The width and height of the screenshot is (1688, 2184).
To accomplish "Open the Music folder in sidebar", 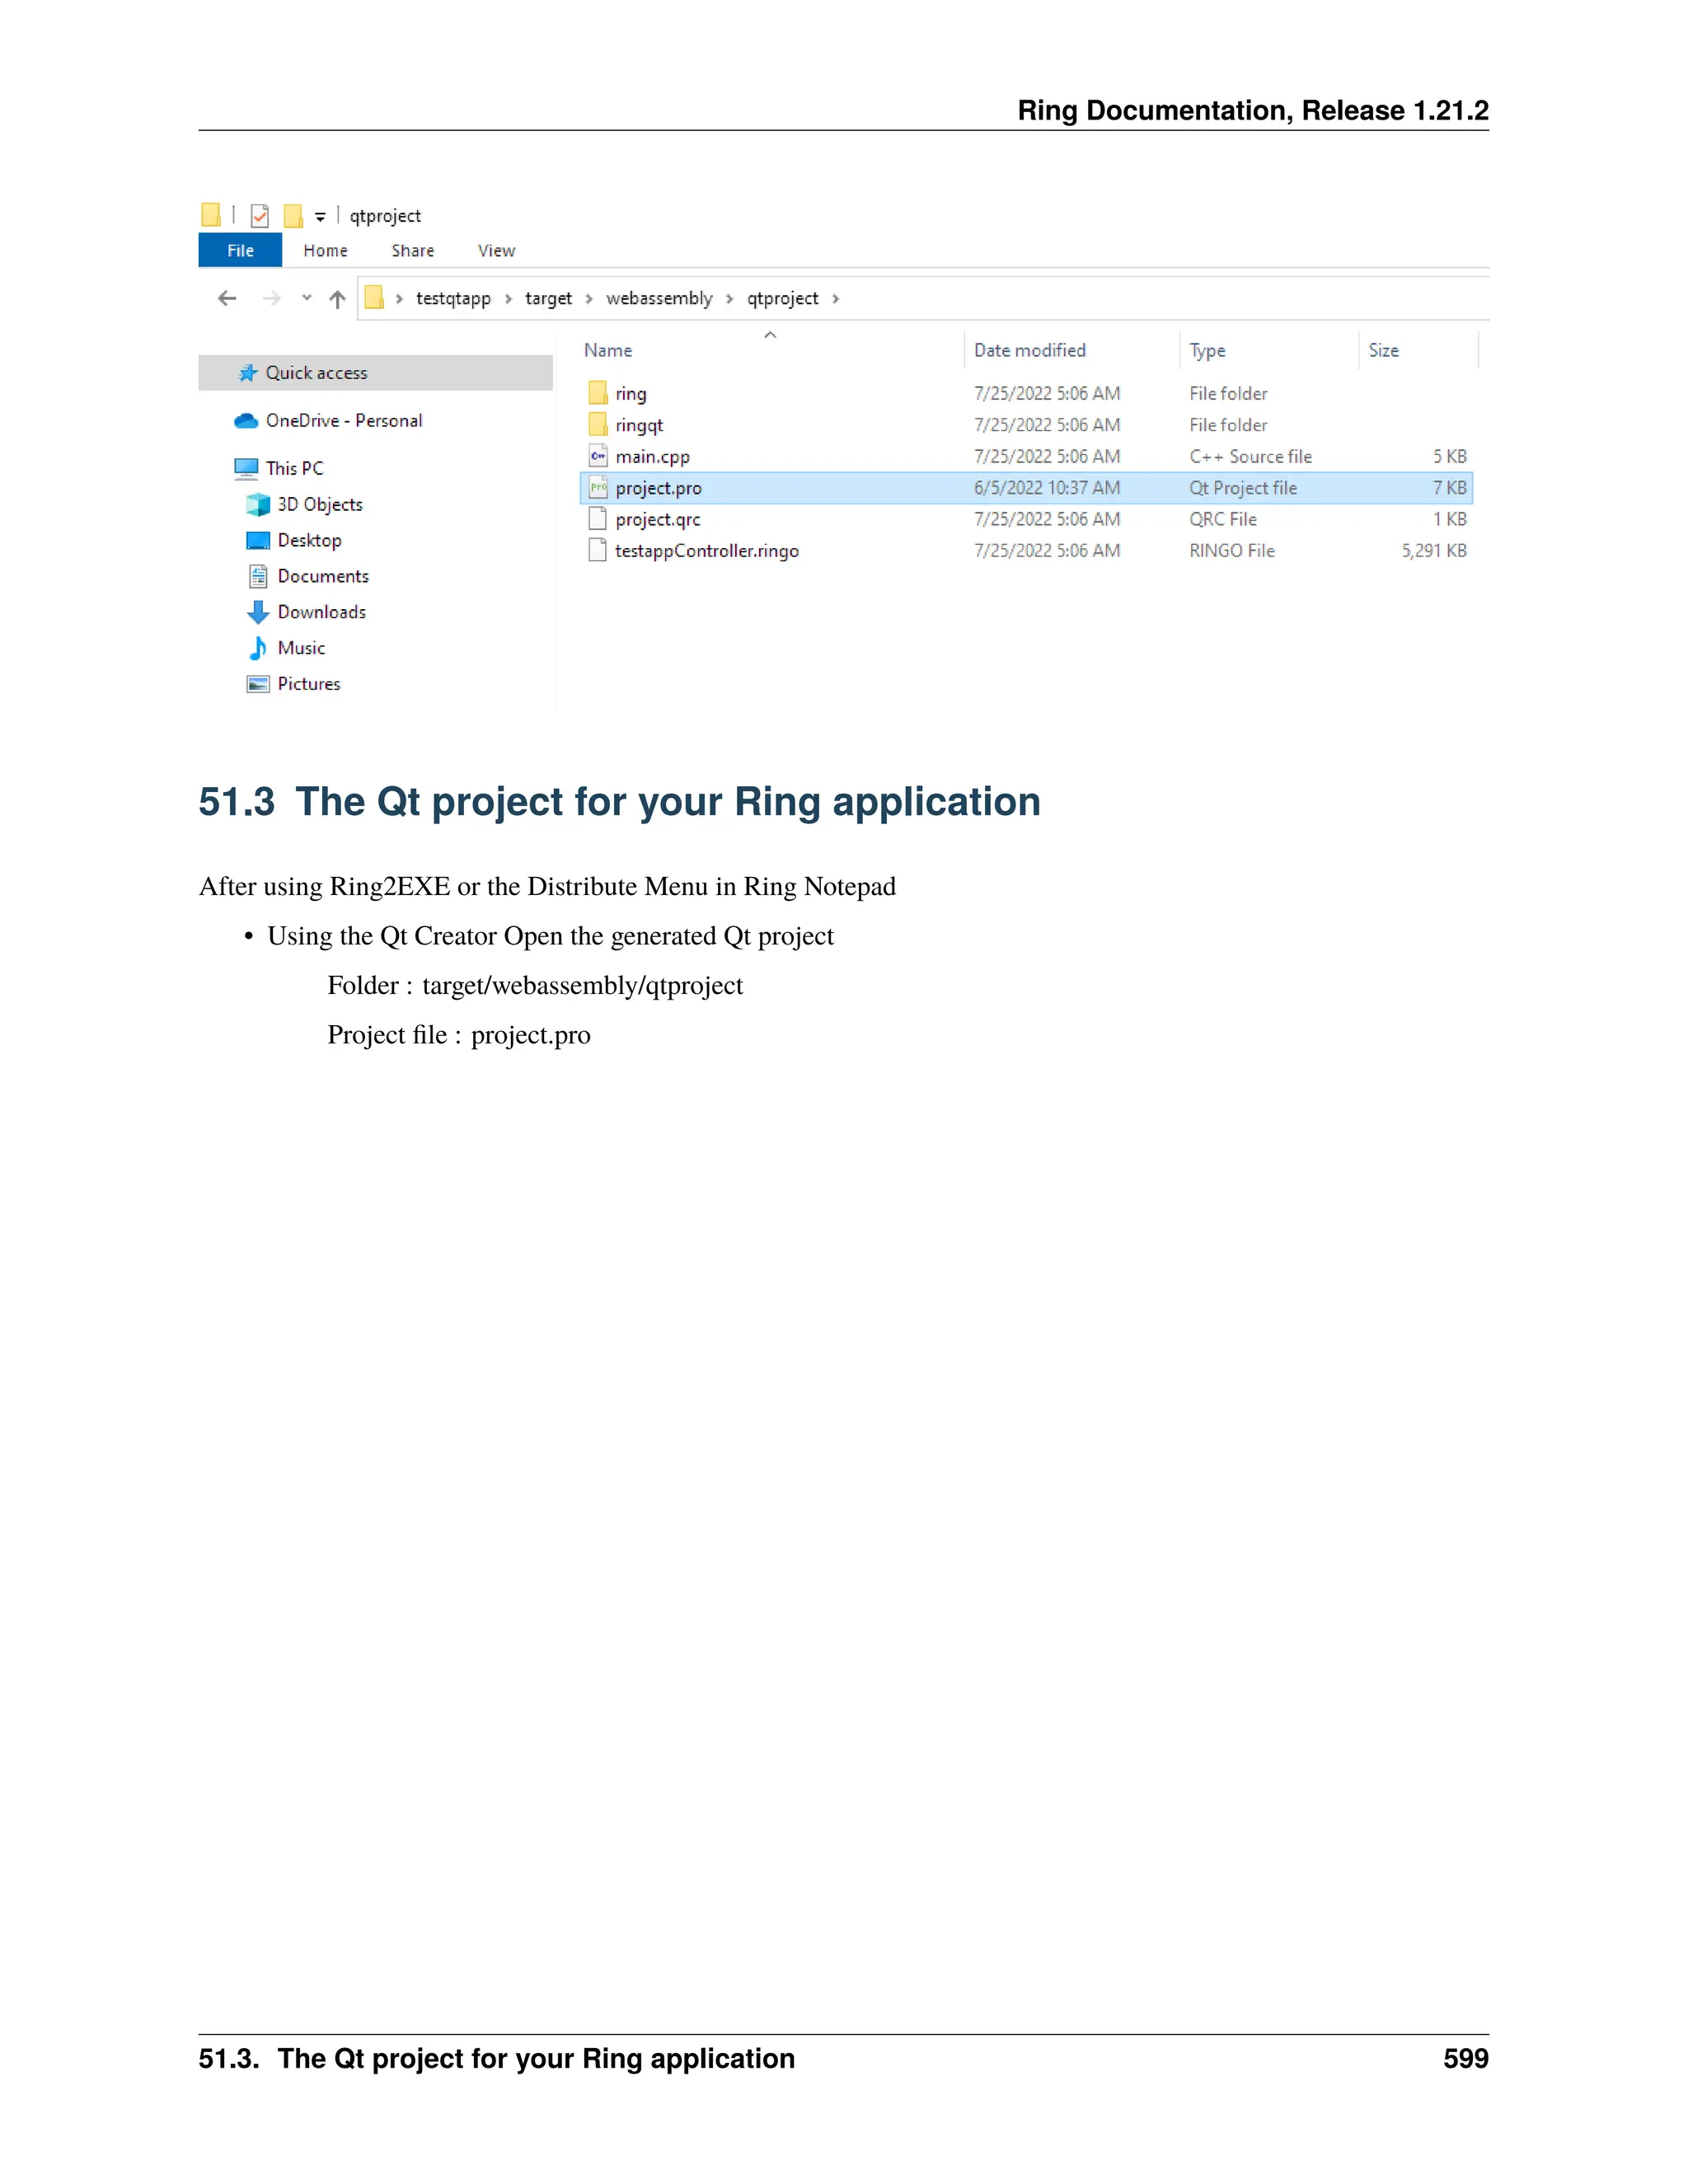I will [x=301, y=648].
